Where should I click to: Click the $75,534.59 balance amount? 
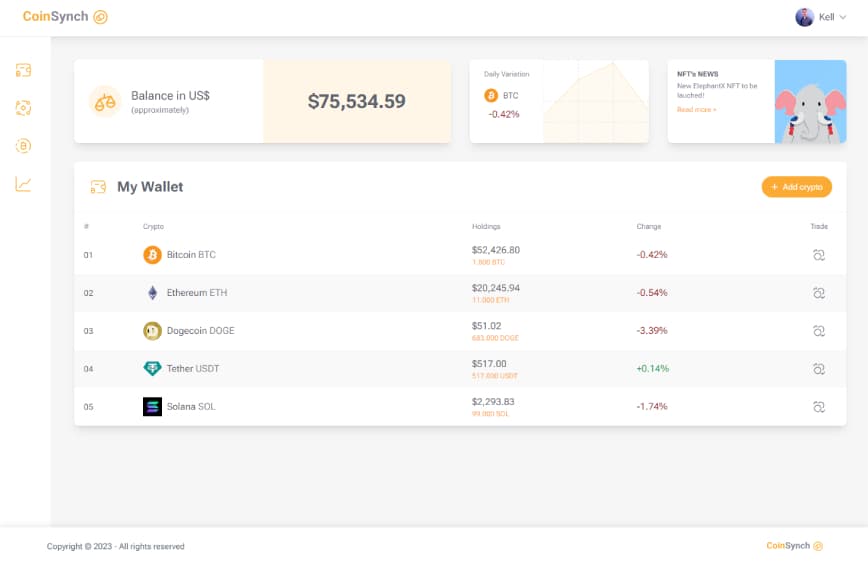pyautogui.click(x=356, y=101)
